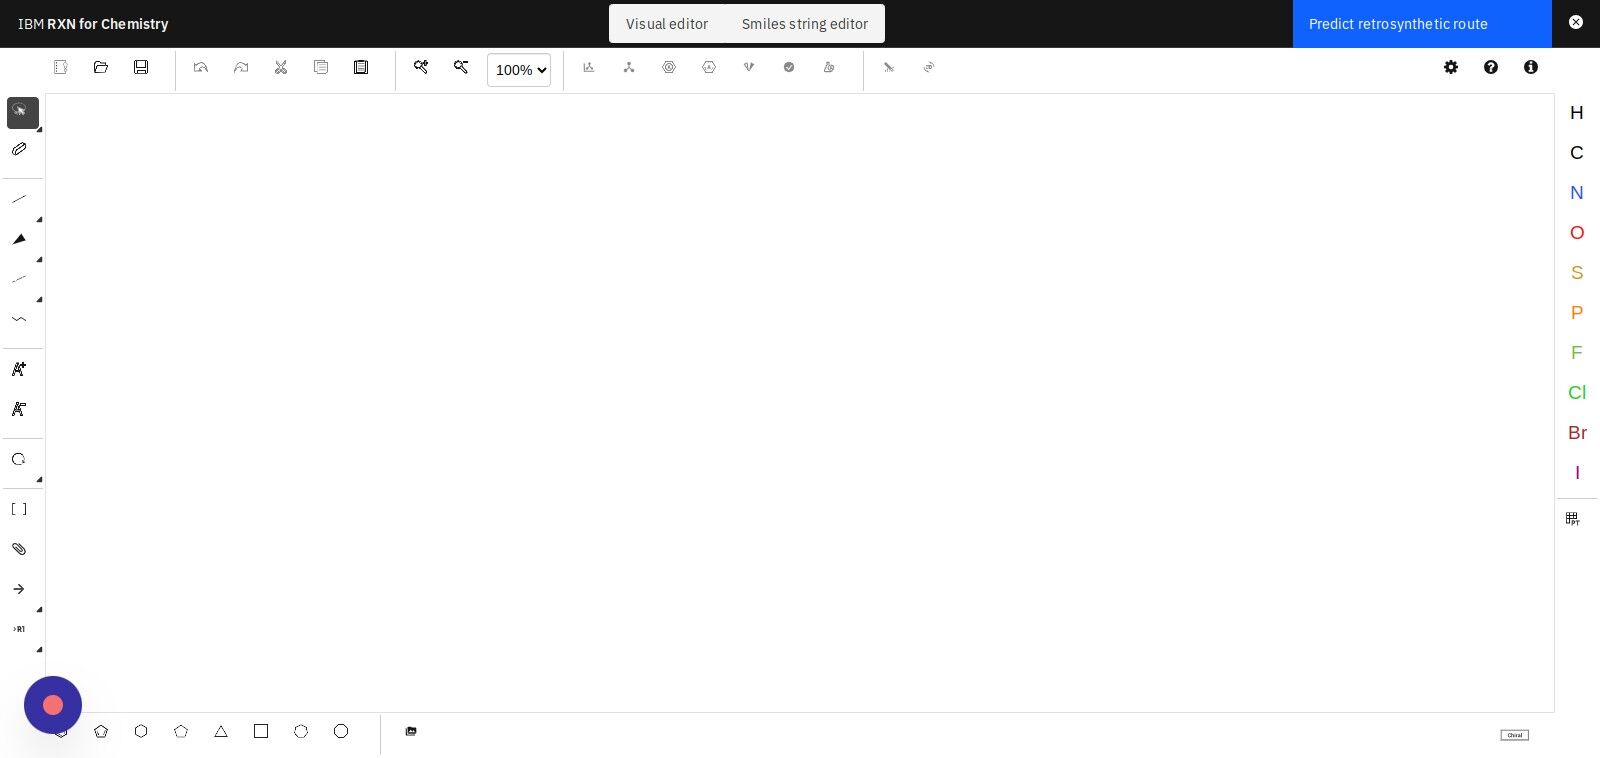Choose the Reaction Arrow tool

point(19,589)
